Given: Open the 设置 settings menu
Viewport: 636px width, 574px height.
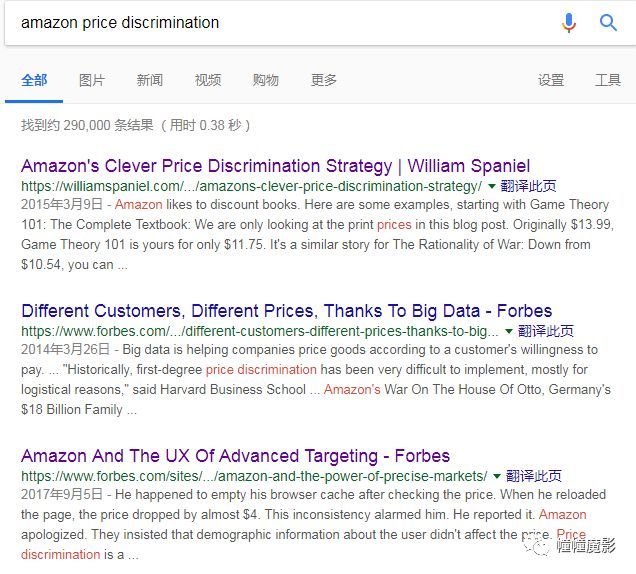Looking at the screenshot, I should [x=551, y=80].
